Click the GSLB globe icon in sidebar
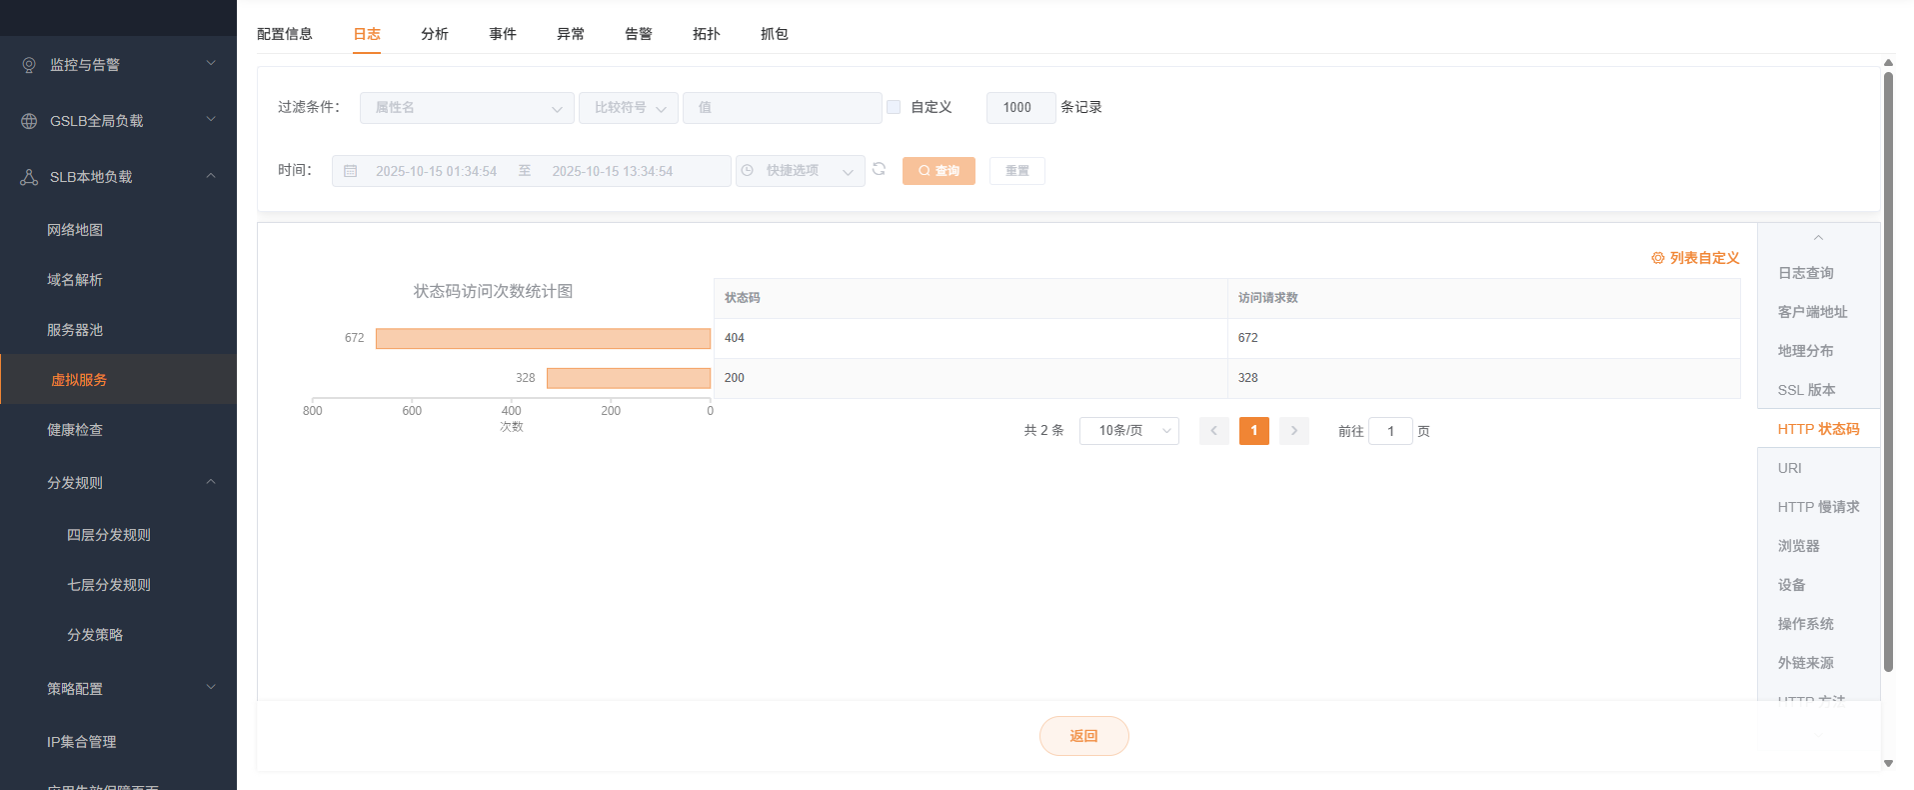Viewport: 1914px width, 790px height. point(29,121)
